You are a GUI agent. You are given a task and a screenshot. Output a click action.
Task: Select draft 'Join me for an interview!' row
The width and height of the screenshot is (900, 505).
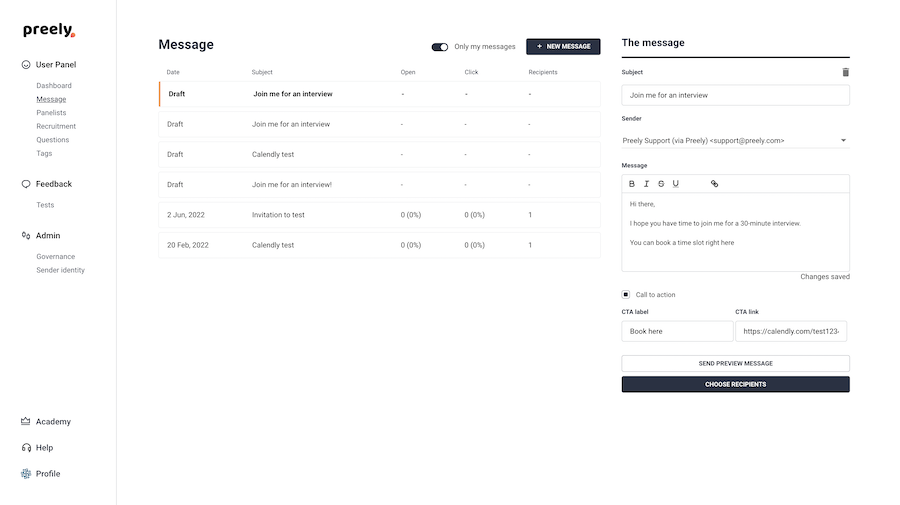(x=379, y=185)
